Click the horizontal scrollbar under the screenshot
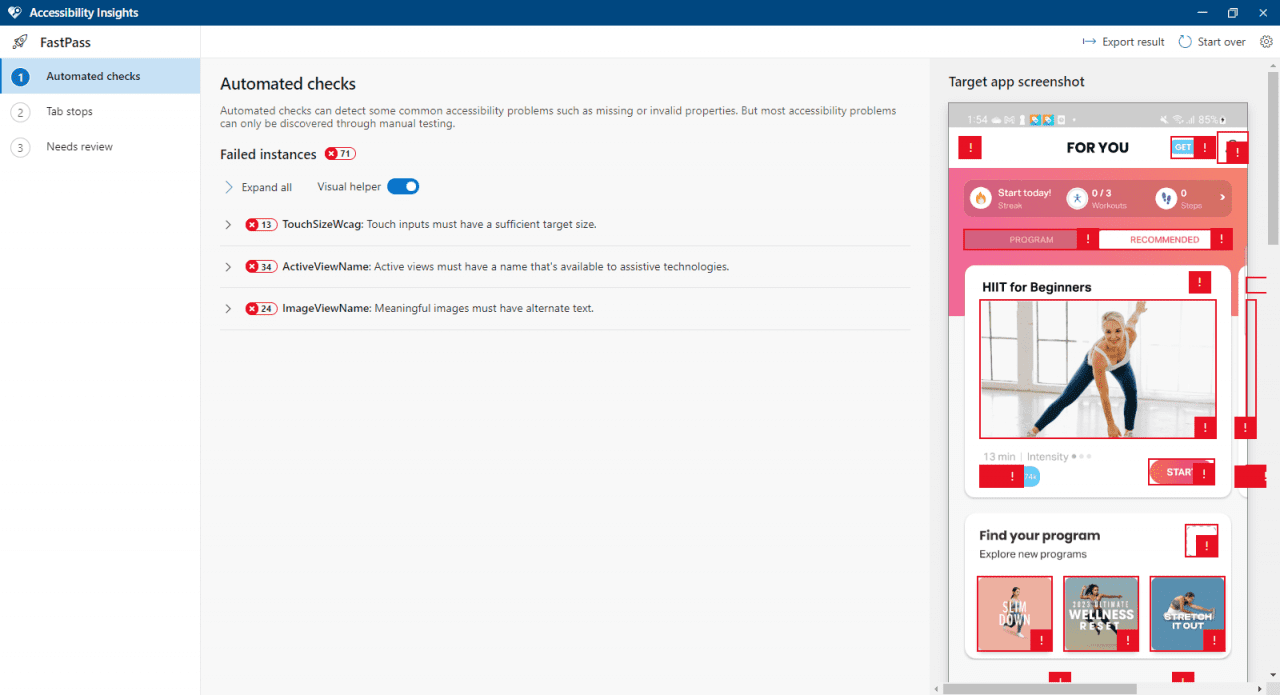This screenshot has width=1280, height=695. (1040, 688)
